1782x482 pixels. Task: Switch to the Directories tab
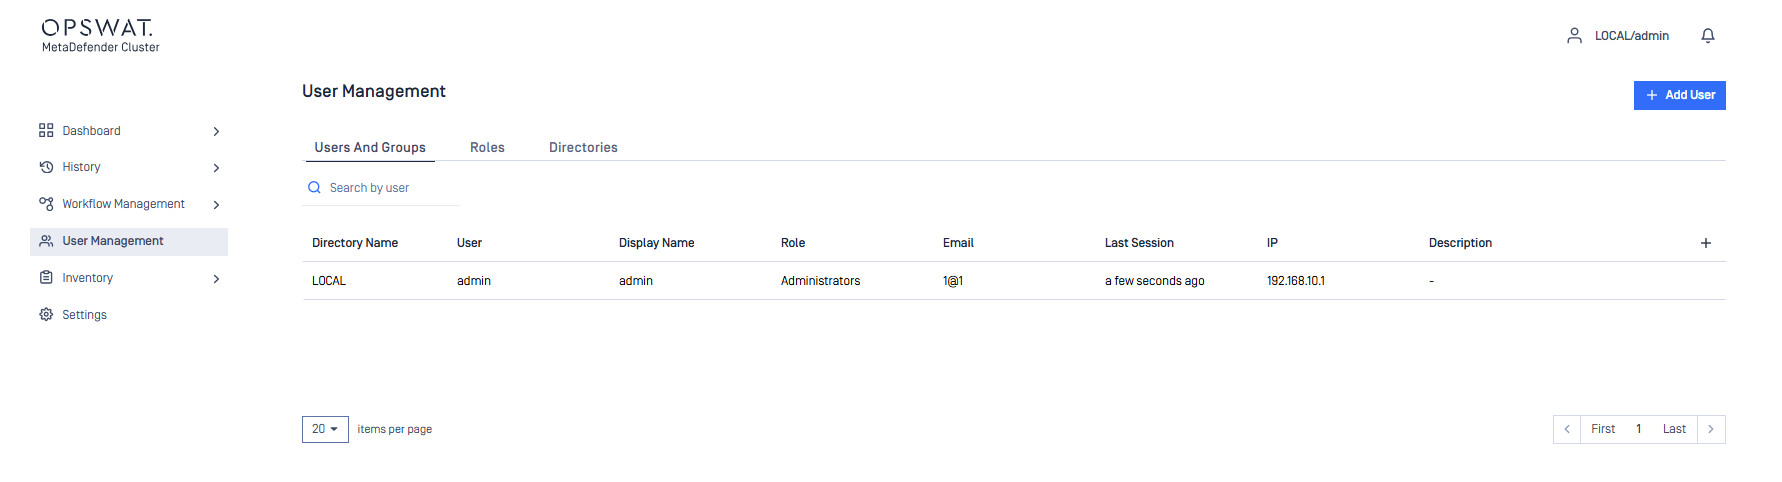pyautogui.click(x=583, y=147)
